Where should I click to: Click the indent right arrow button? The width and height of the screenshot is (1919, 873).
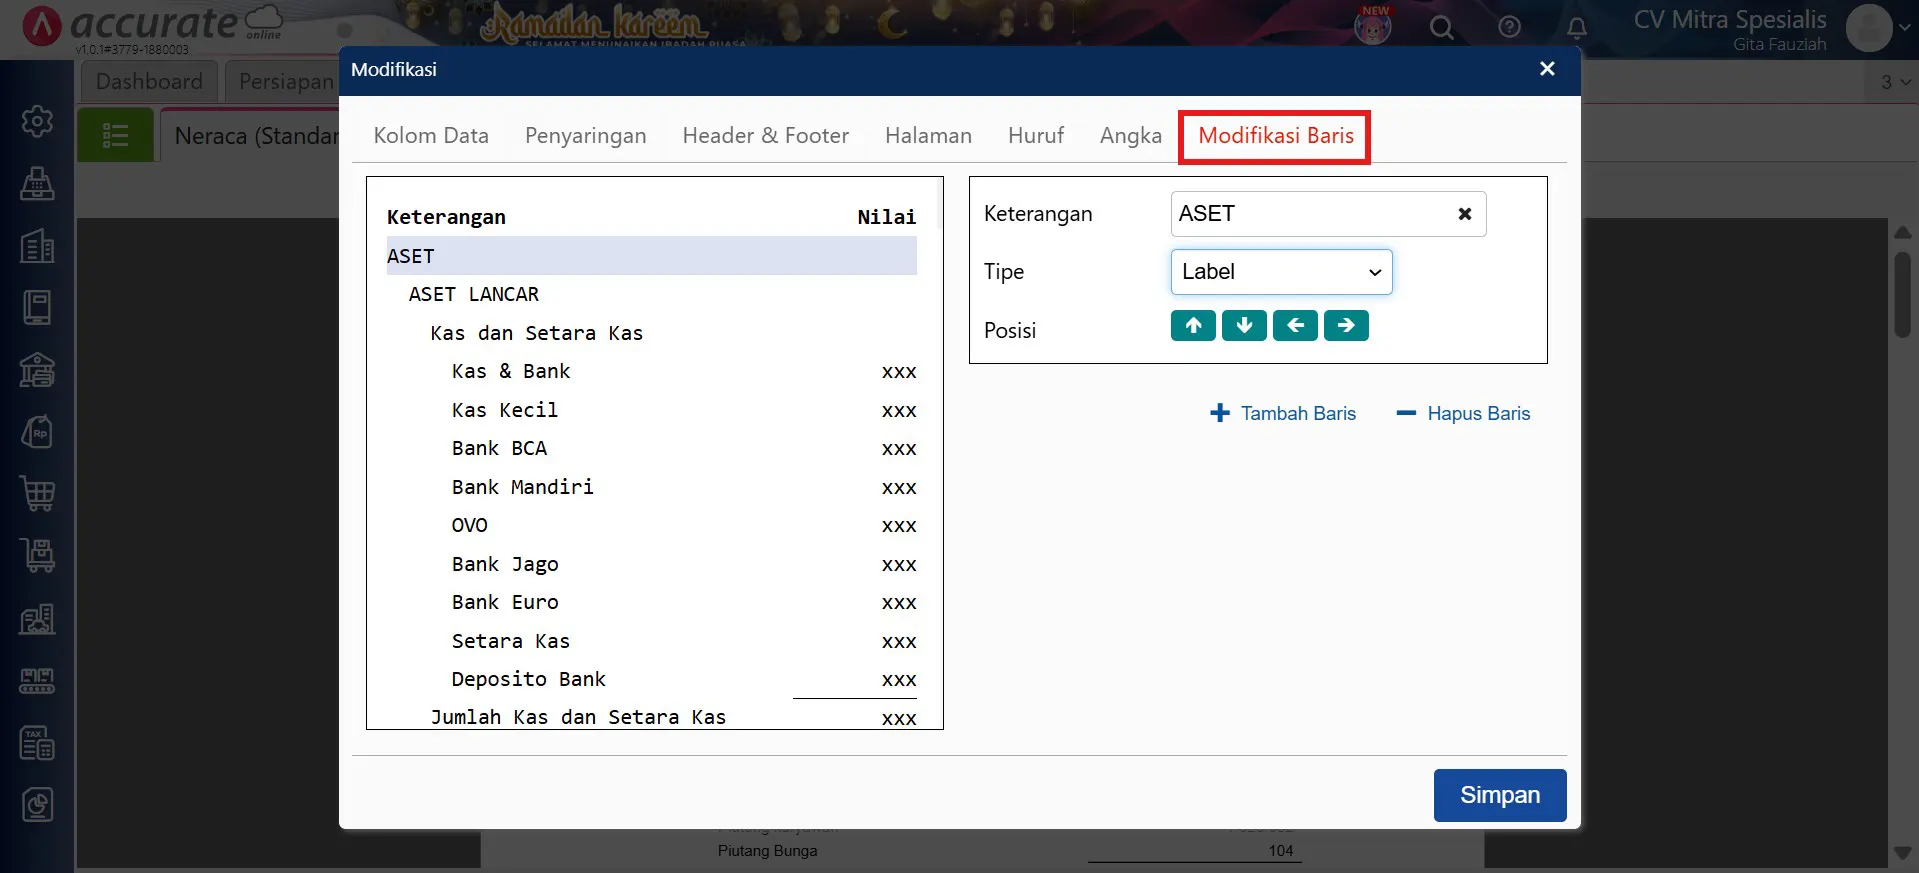1346,326
